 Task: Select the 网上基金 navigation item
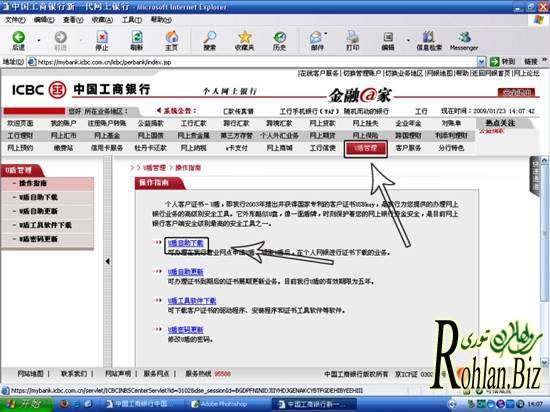coord(107,136)
